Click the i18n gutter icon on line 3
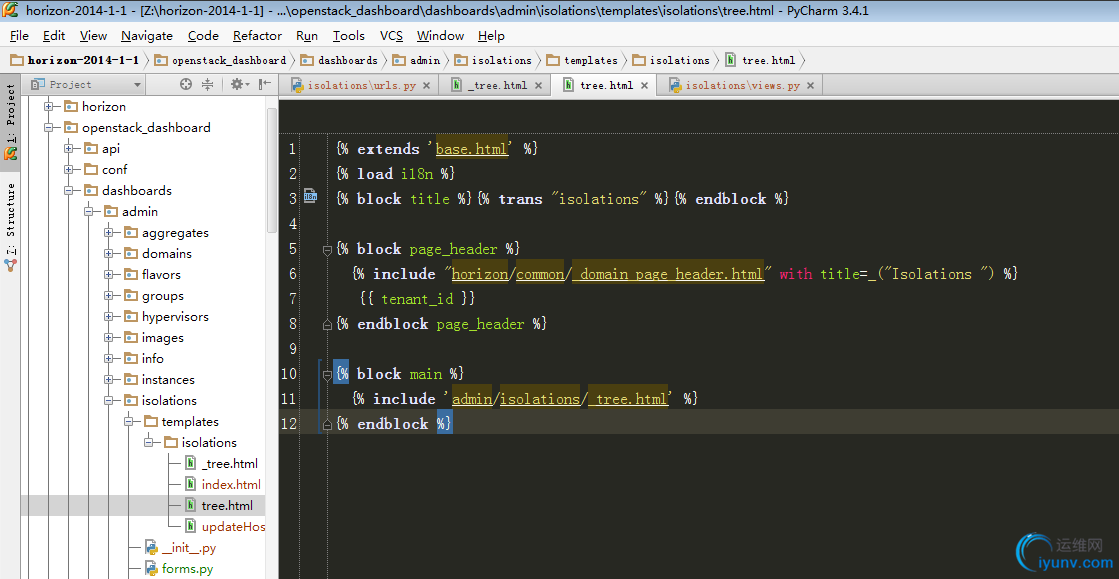This screenshot has height=579, width=1119. pyautogui.click(x=310, y=198)
